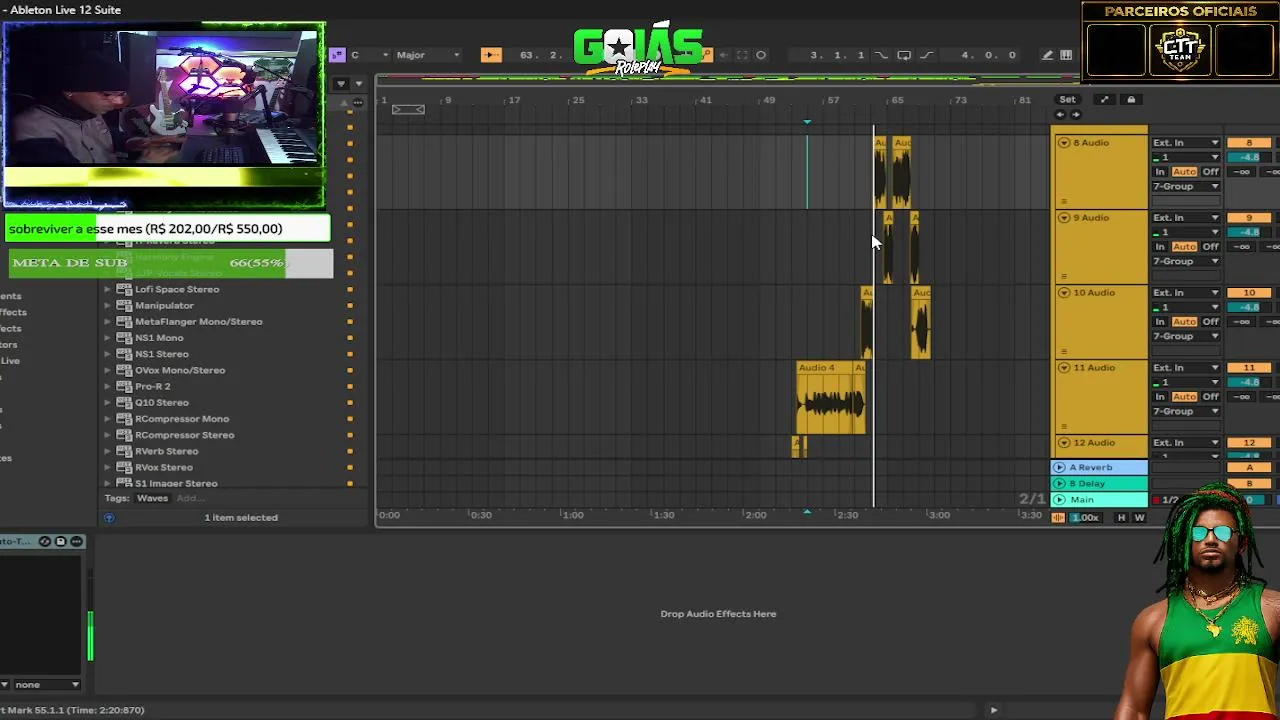
Task: Set 9 Audio monitor to In
Action: pyautogui.click(x=1160, y=247)
